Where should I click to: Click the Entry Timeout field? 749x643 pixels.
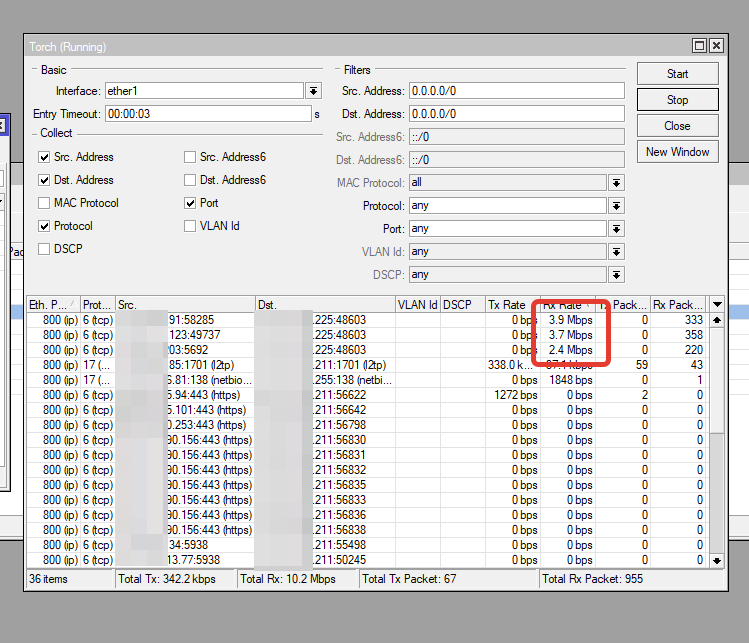208,114
